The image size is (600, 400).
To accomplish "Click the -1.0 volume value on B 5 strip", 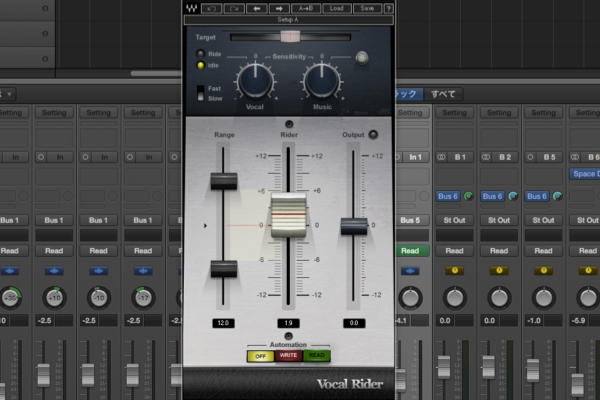I will tap(534, 320).
